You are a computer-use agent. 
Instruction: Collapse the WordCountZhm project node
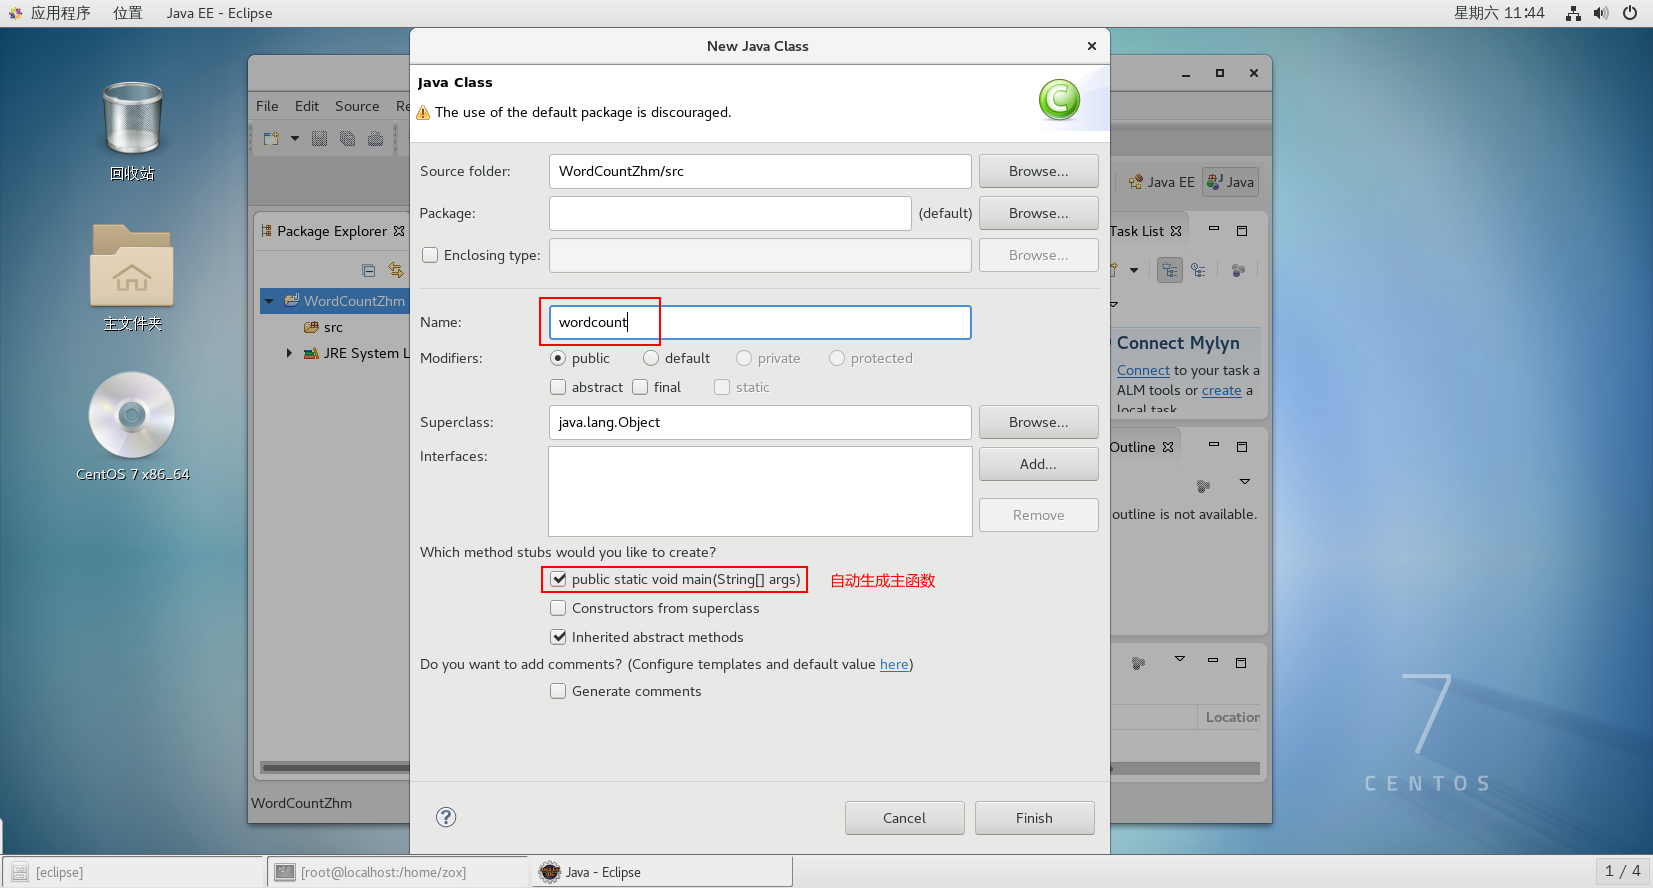coord(269,301)
